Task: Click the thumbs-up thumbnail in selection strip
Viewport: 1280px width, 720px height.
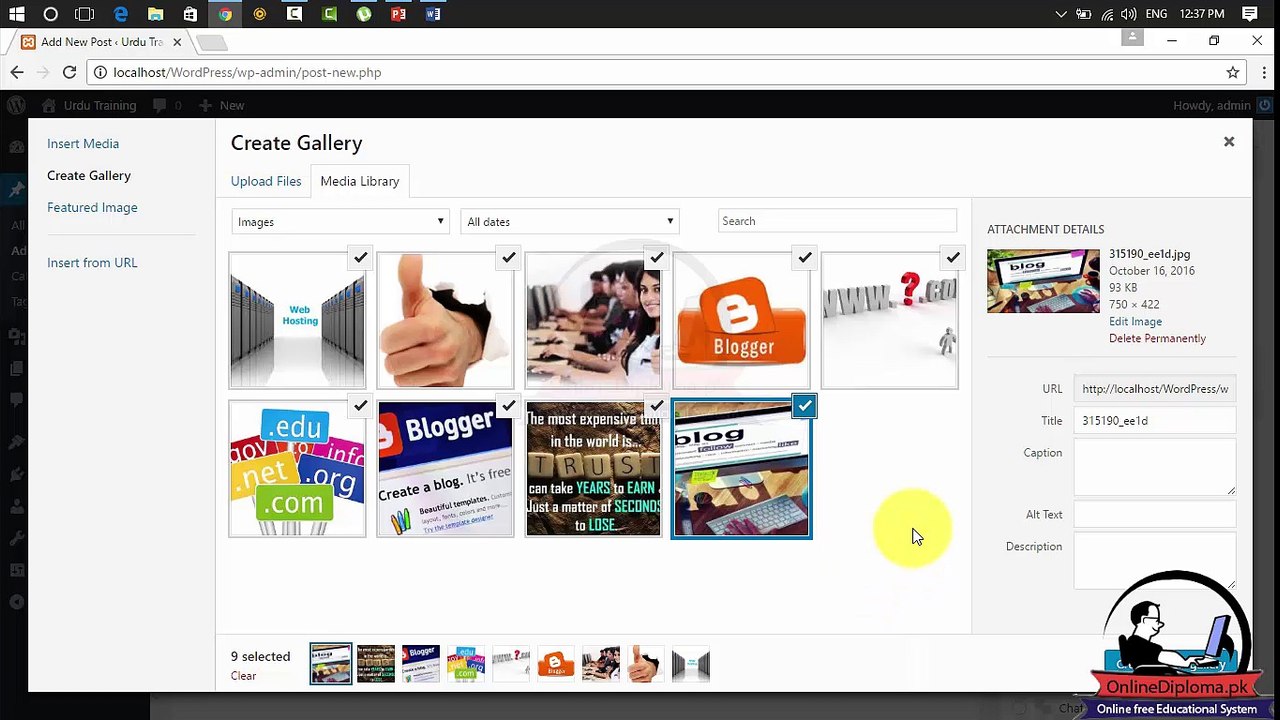Action: coord(646,664)
